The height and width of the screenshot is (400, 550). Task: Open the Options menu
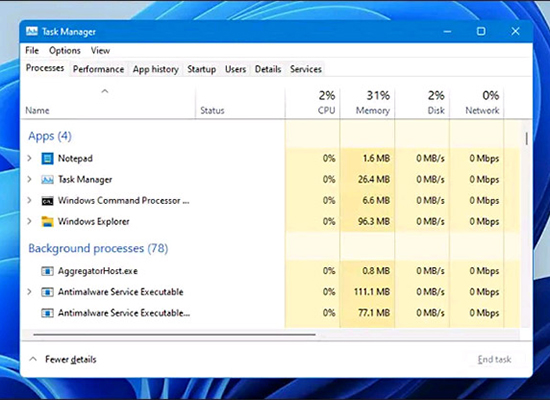coord(65,51)
